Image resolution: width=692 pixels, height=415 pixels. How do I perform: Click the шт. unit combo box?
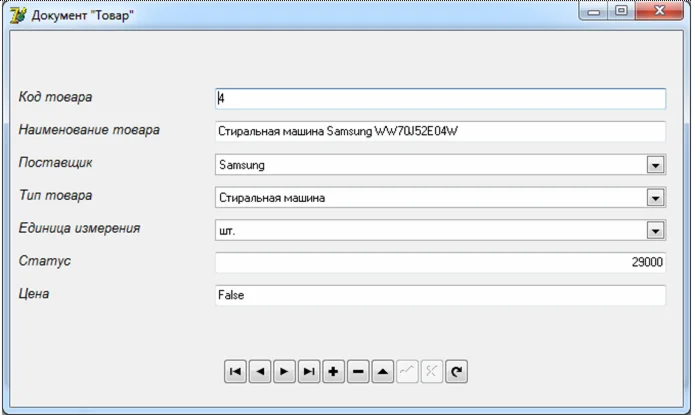440,230
